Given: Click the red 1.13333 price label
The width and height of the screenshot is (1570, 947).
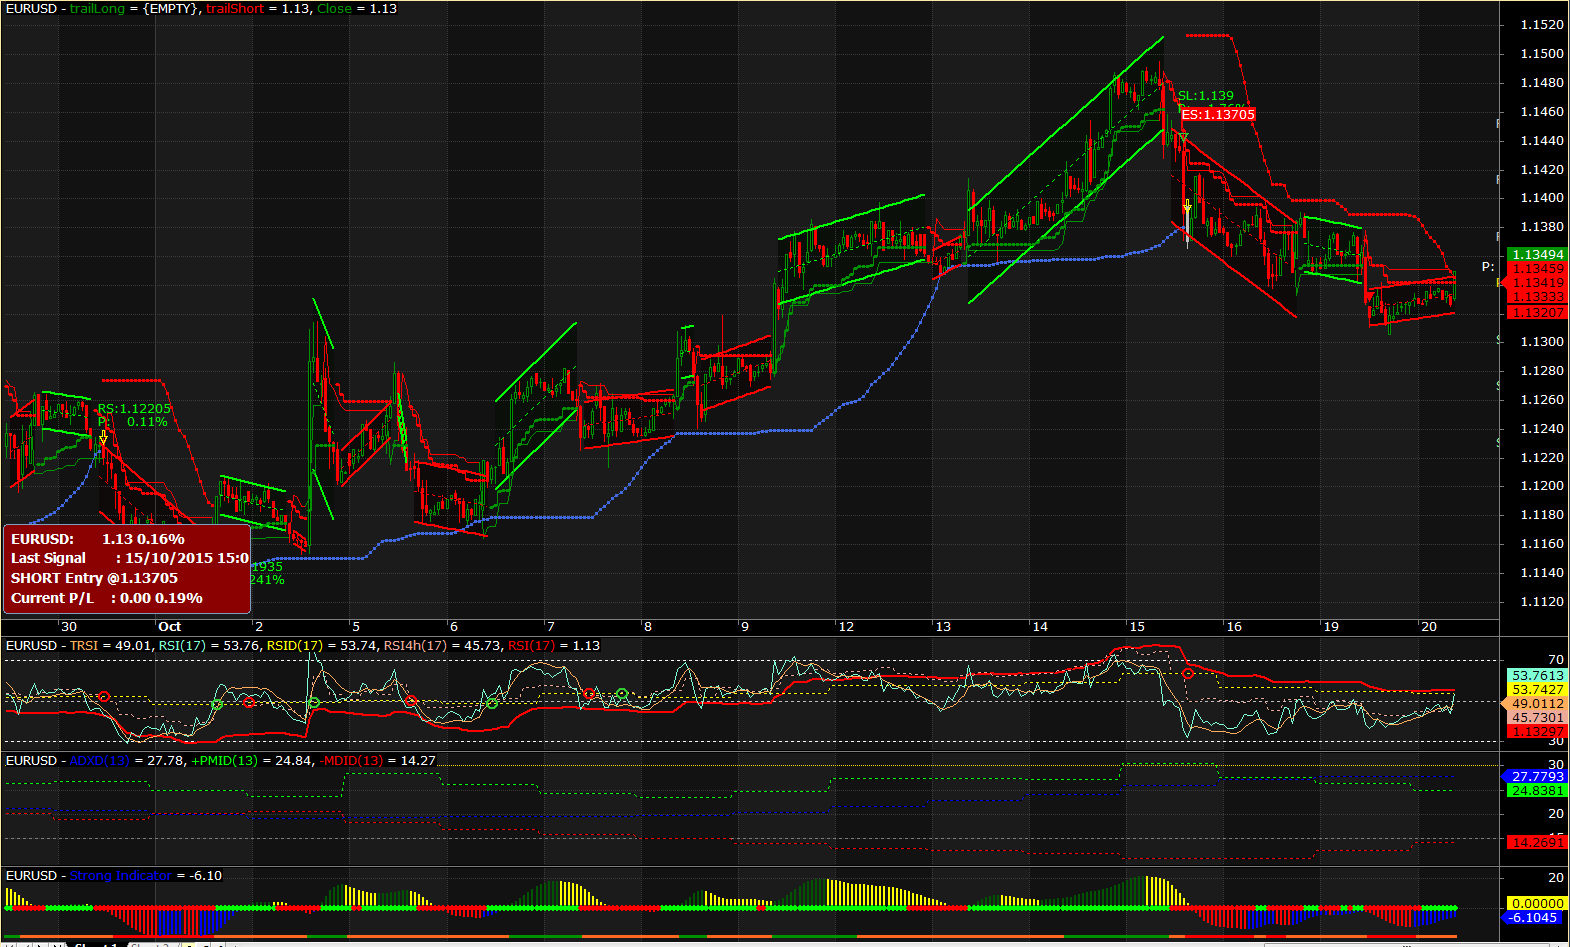Looking at the screenshot, I should (x=1538, y=297).
